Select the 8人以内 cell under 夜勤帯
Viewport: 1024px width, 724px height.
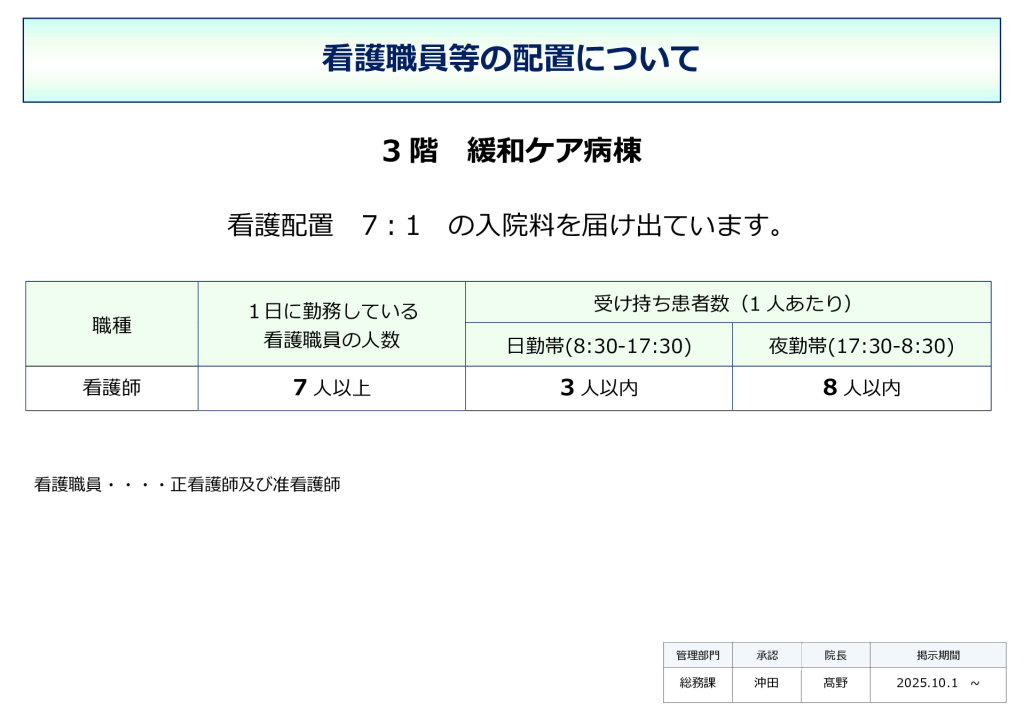pyautogui.click(x=861, y=388)
